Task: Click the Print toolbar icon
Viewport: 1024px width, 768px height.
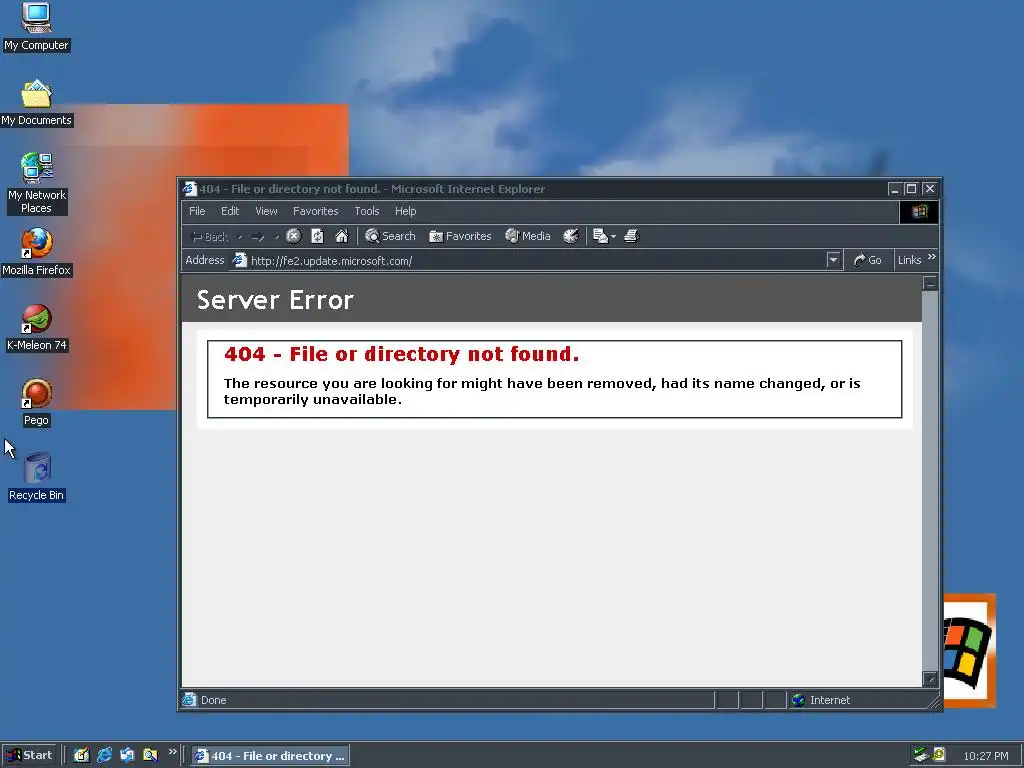Action: 632,236
